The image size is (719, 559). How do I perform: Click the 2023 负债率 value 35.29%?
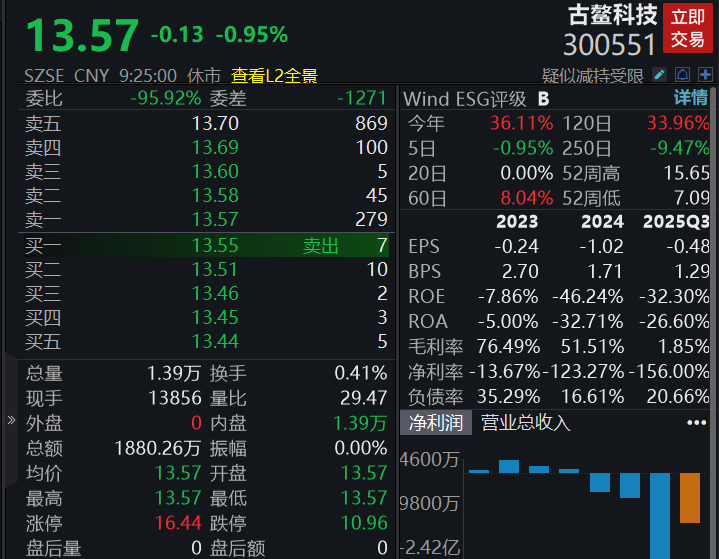click(508, 397)
